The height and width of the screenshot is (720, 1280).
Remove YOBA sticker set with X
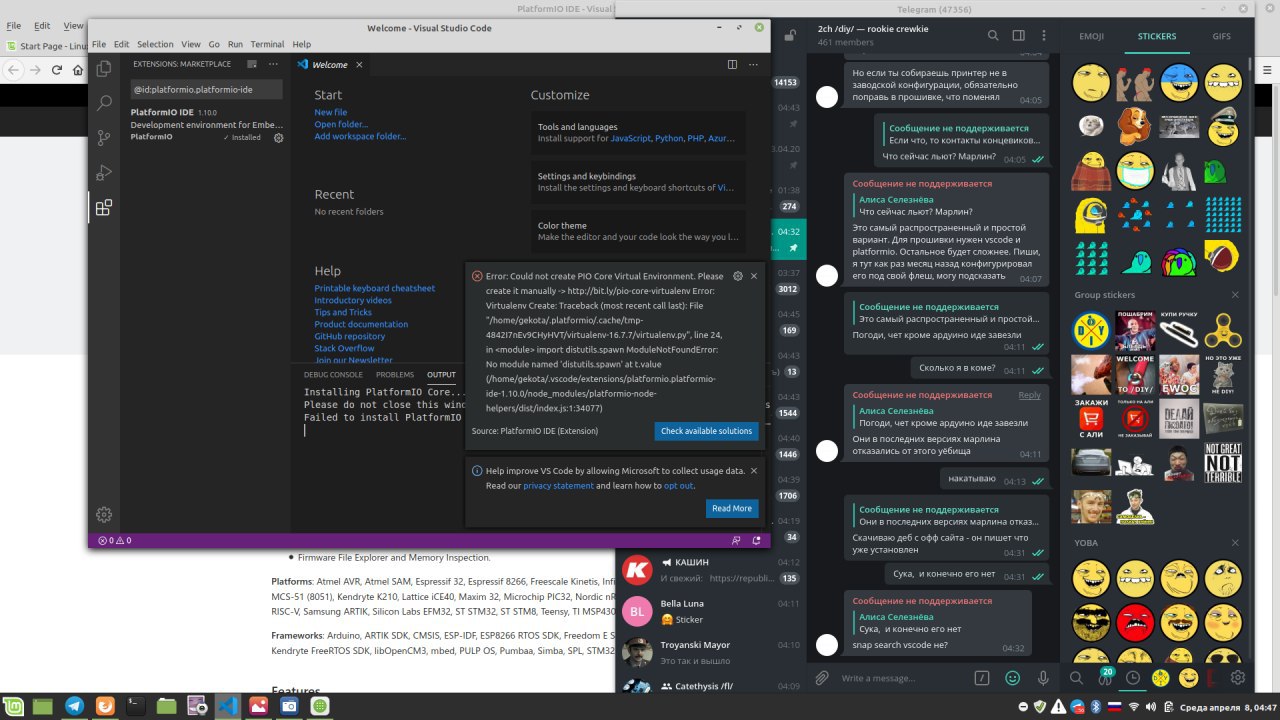point(1235,543)
